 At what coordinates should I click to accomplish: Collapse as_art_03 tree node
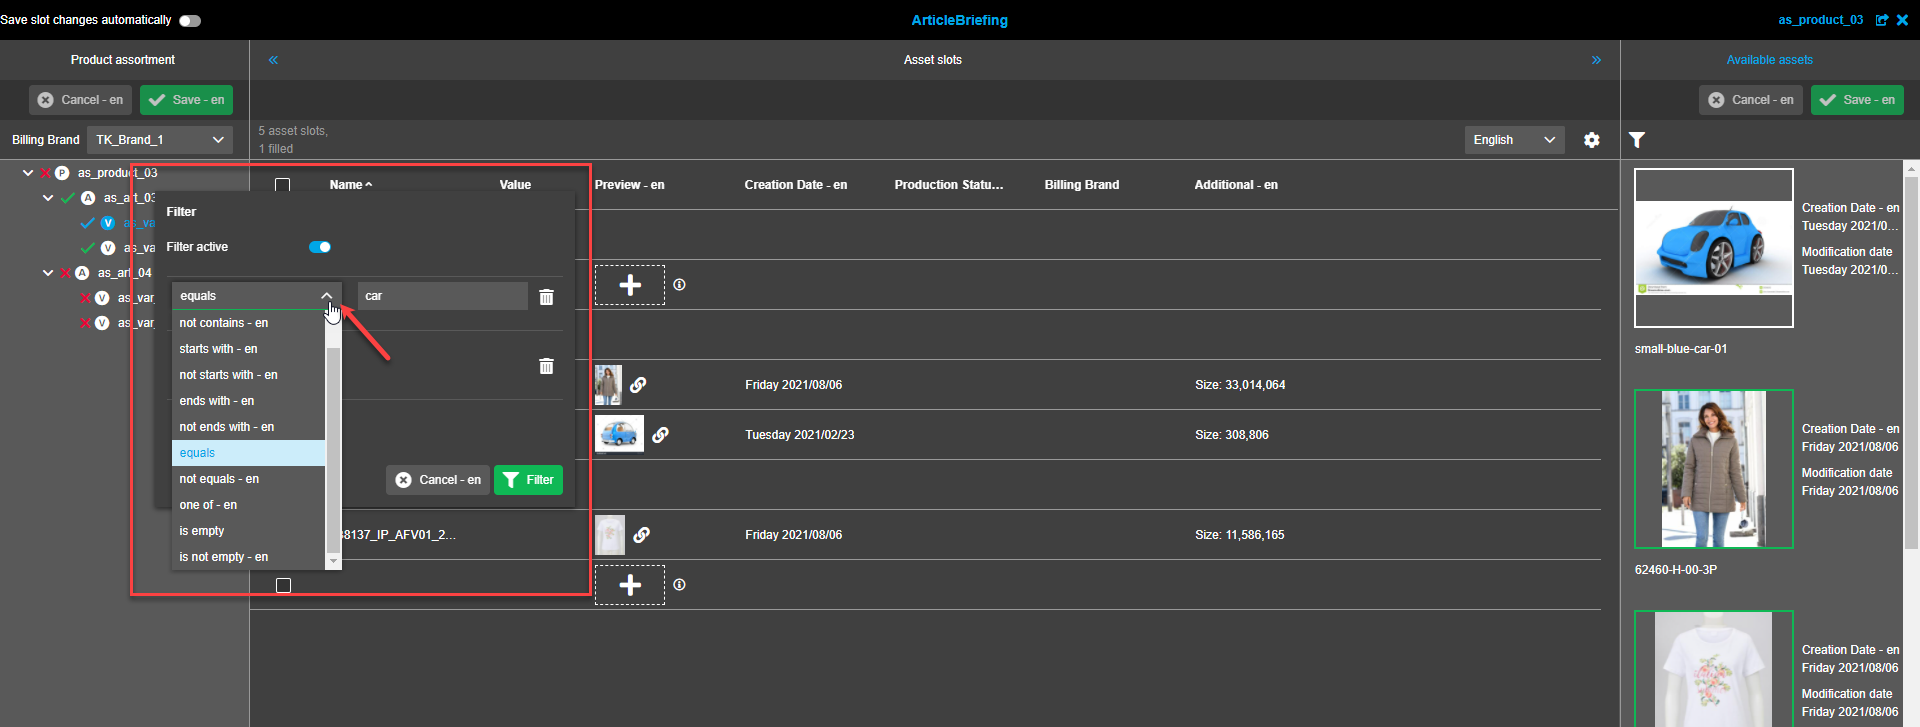tap(48, 198)
